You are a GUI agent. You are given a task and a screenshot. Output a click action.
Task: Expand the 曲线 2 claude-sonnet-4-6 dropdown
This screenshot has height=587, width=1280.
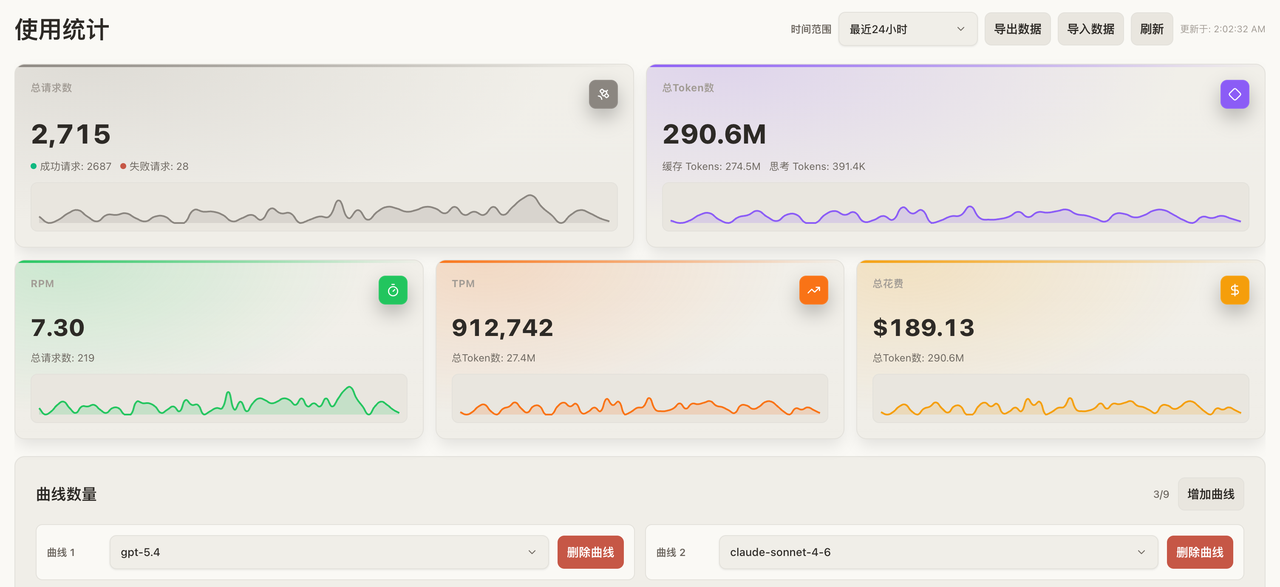tap(937, 552)
